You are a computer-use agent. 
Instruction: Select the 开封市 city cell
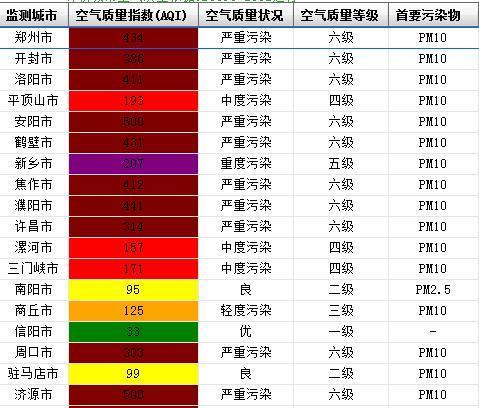(33, 59)
